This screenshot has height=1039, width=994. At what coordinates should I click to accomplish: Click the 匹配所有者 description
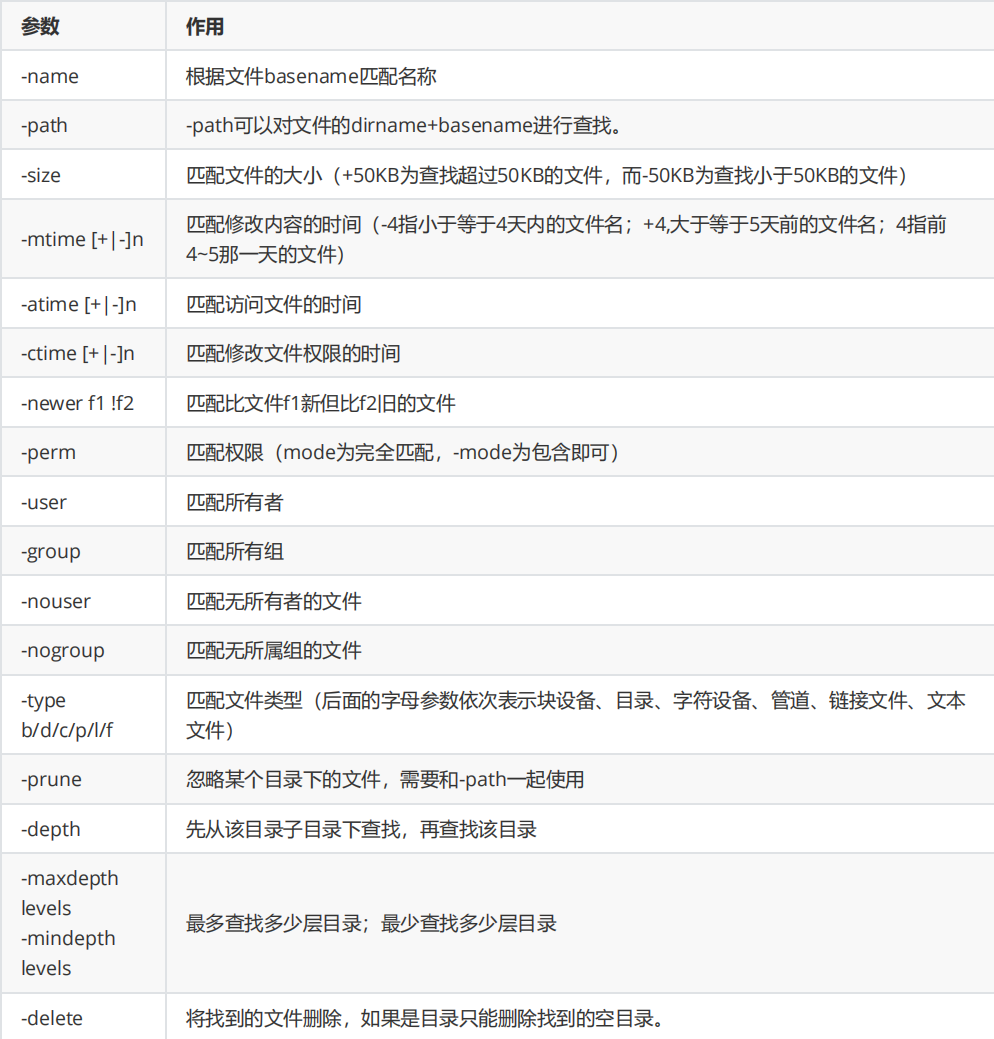(x=235, y=502)
